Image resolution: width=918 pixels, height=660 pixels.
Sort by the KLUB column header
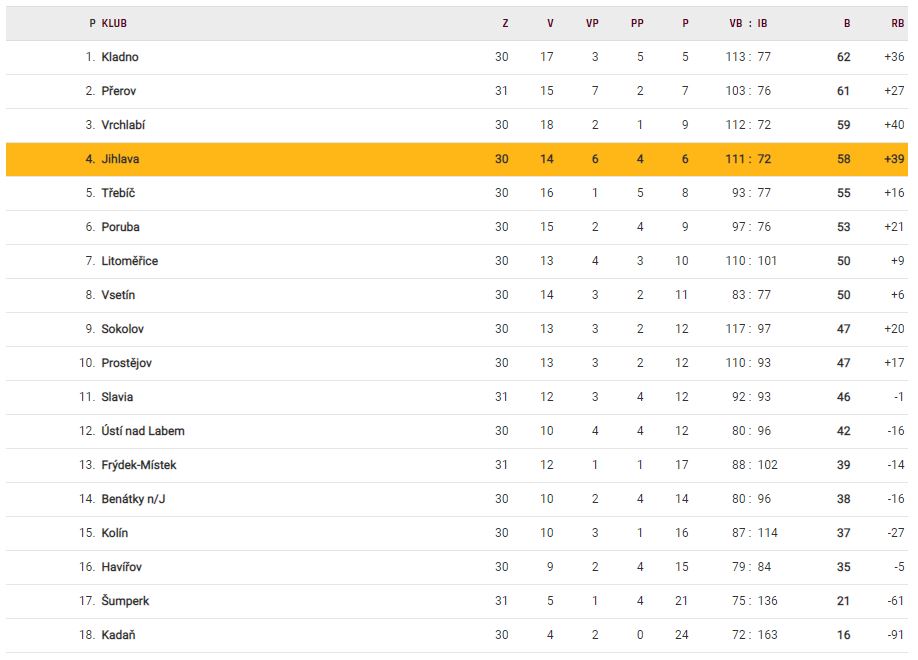pos(114,23)
